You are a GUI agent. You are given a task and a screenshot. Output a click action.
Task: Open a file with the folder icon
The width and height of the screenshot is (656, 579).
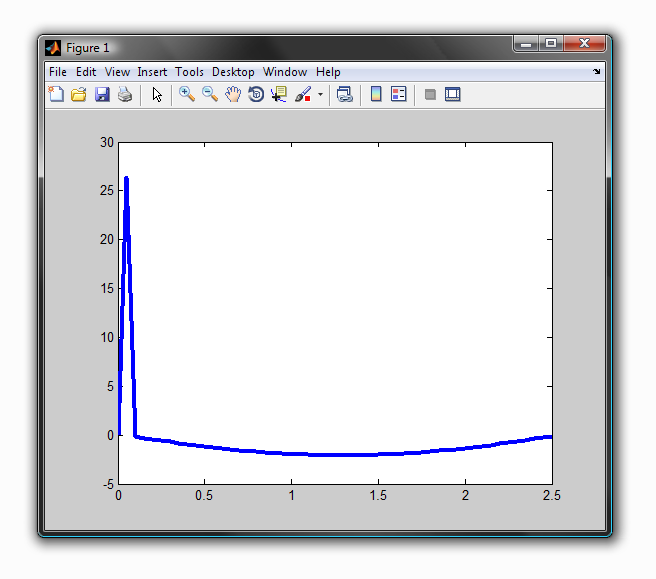pyautogui.click(x=79, y=95)
